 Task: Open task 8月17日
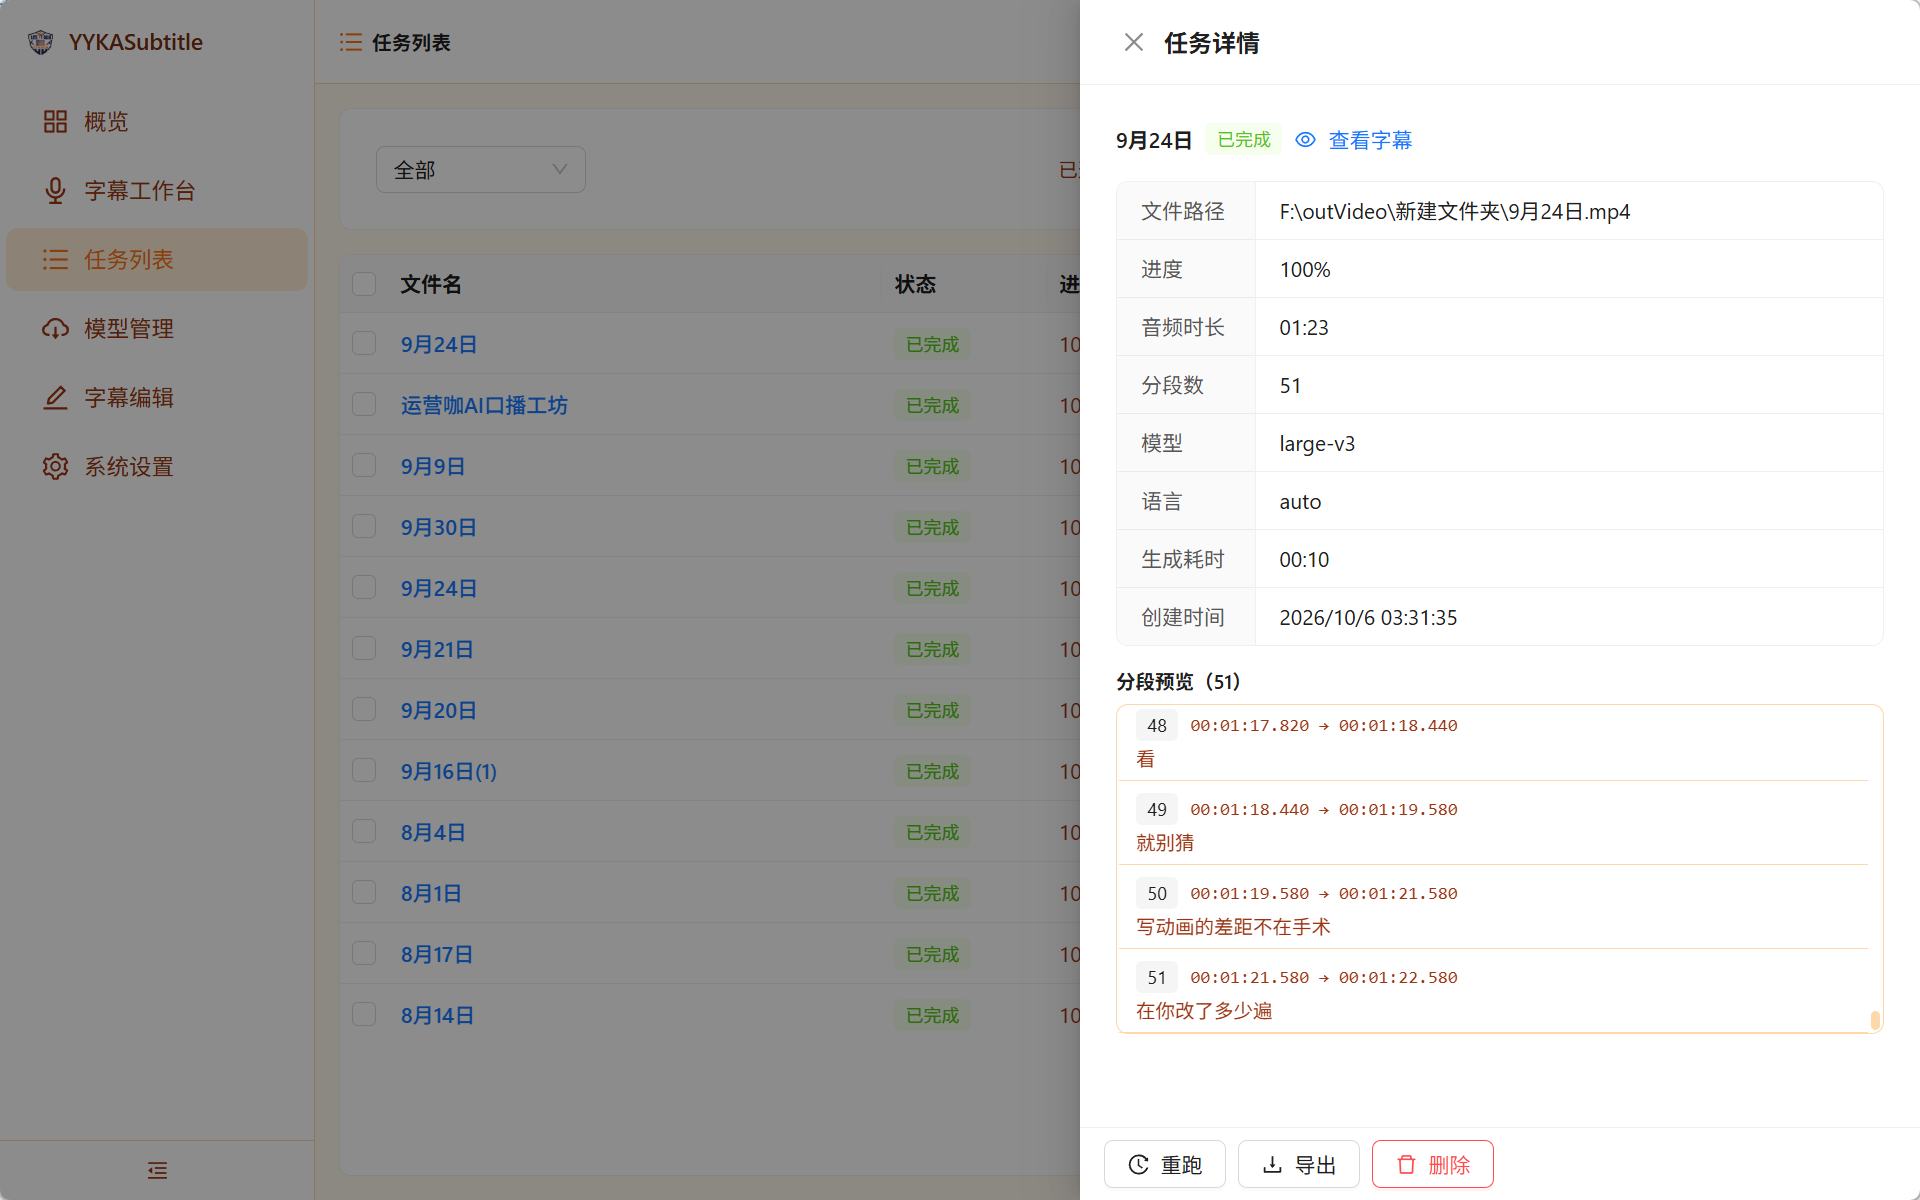point(437,954)
